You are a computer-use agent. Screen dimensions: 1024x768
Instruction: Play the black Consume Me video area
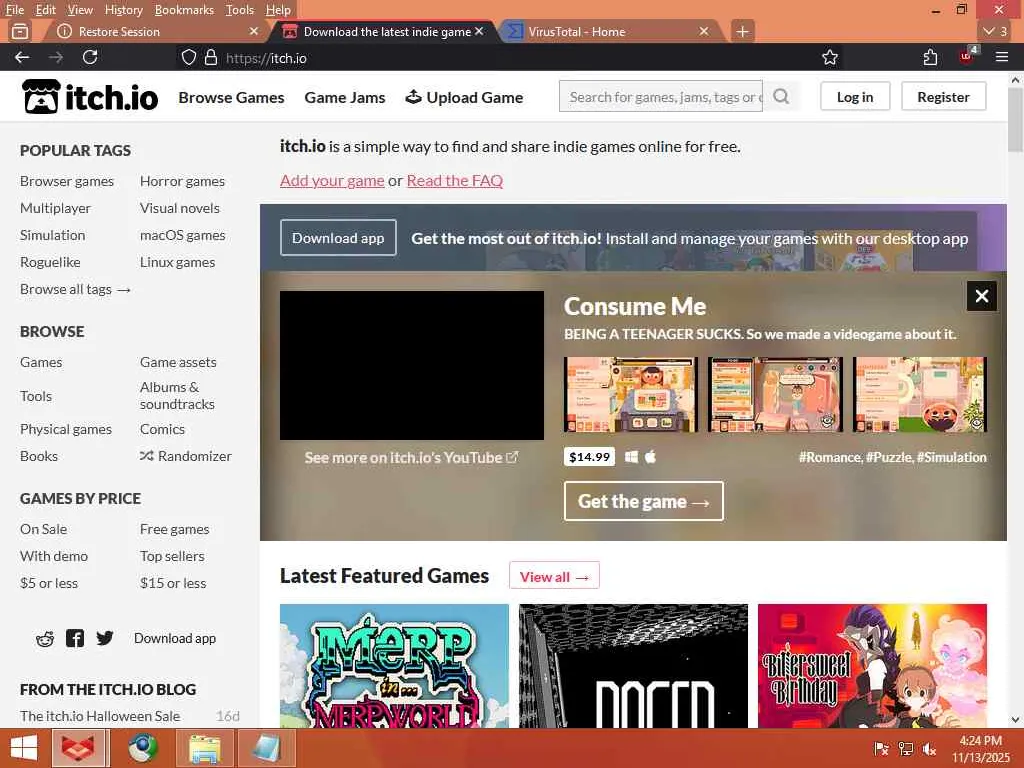click(411, 365)
